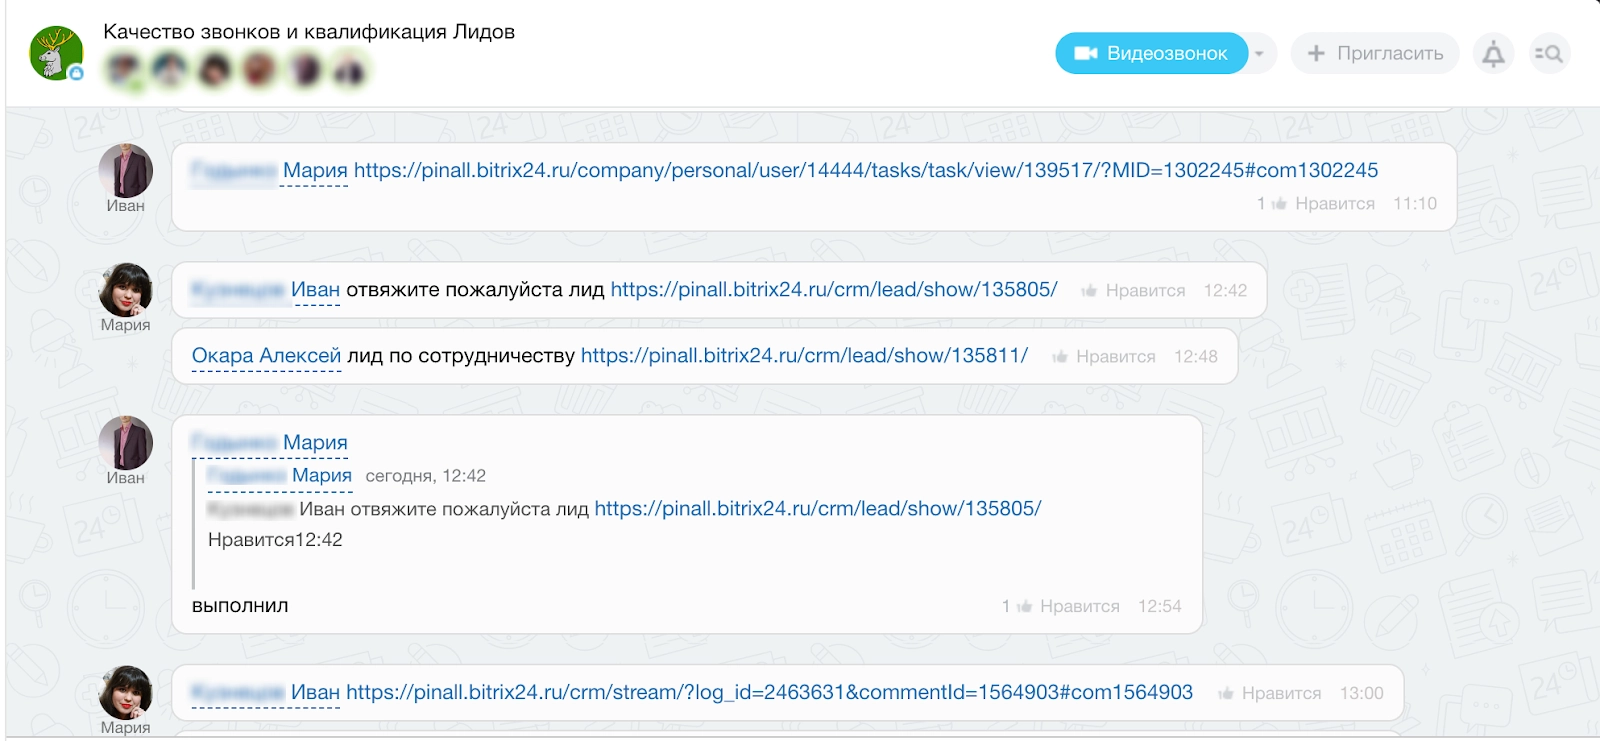Image resolution: width=1600 pixels, height=741 pixels.
Task: Click the word выполнил in the reply
Action: coord(240,606)
